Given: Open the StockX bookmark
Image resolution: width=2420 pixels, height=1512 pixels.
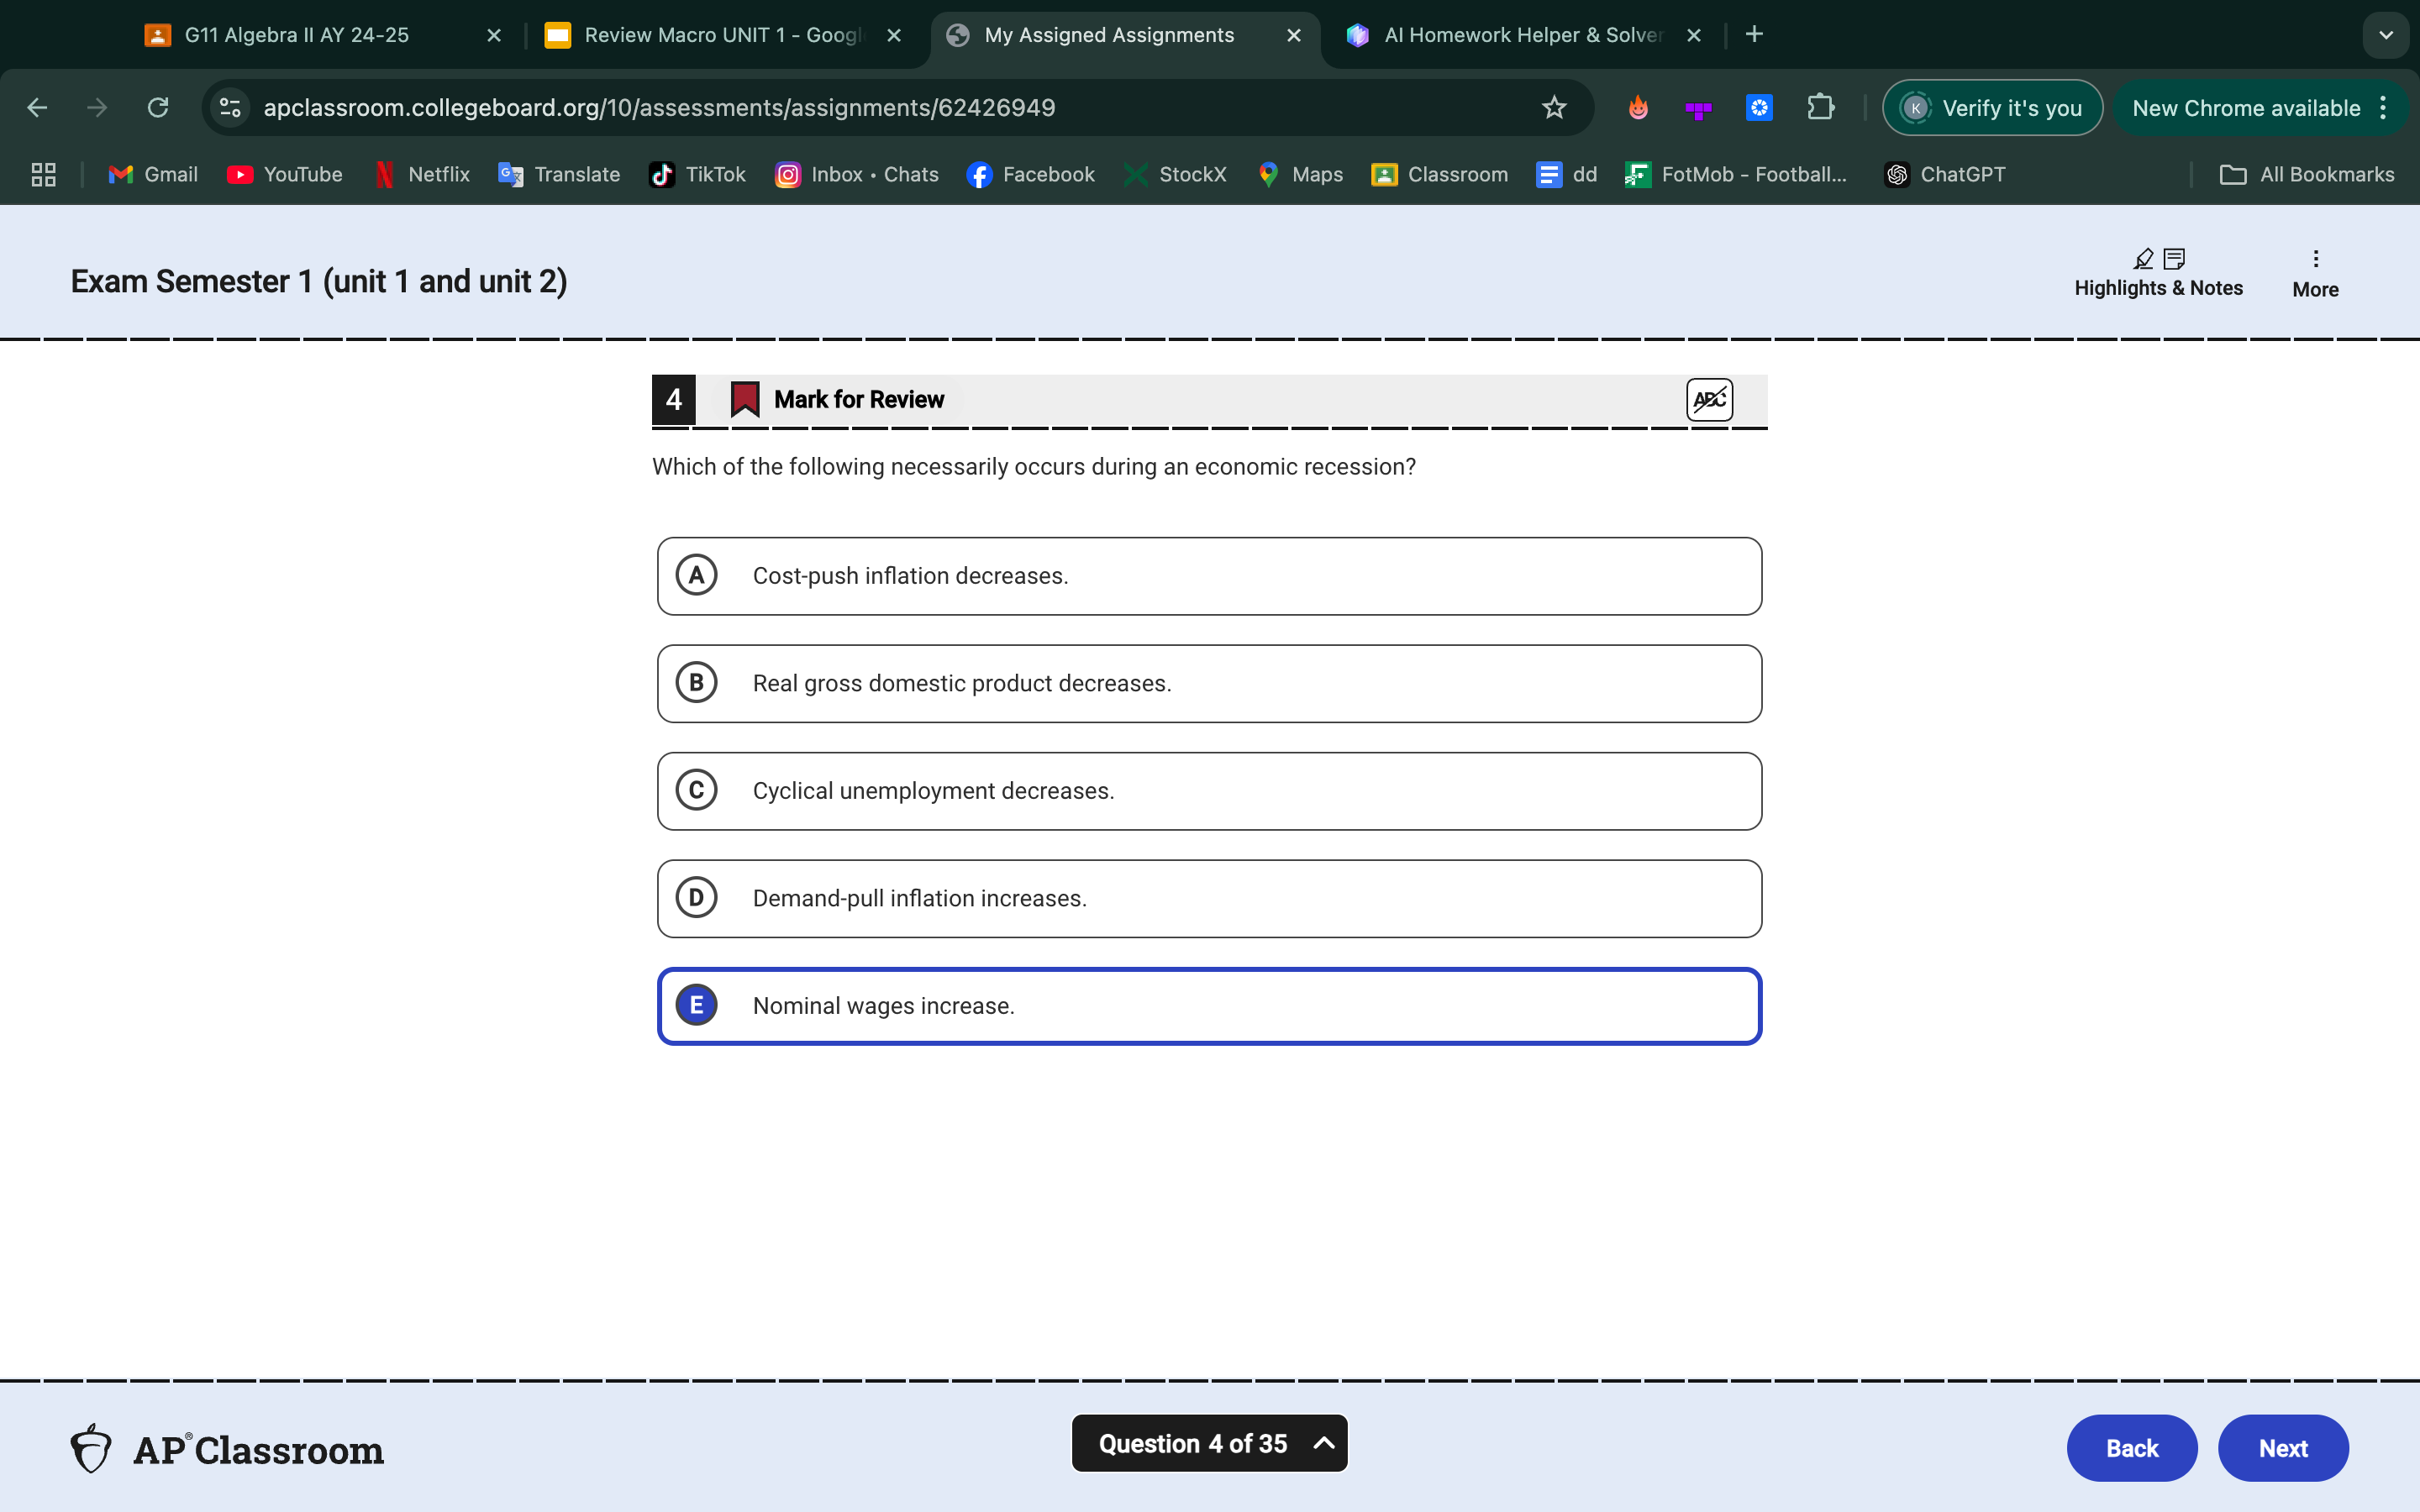Looking at the screenshot, I should (1175, 175).
